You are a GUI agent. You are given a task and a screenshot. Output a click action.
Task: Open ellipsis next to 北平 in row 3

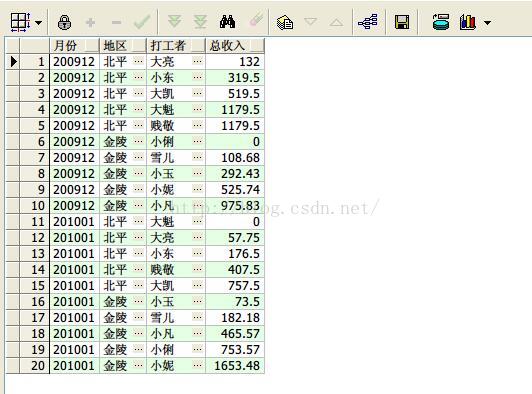[138, 93]
